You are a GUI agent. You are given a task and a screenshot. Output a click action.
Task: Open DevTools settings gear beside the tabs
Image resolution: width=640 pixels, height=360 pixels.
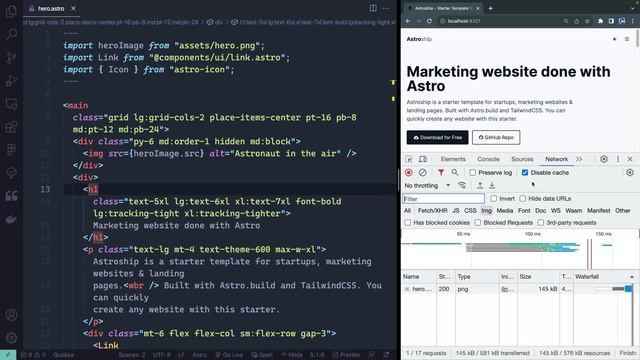tap(604, 159)
